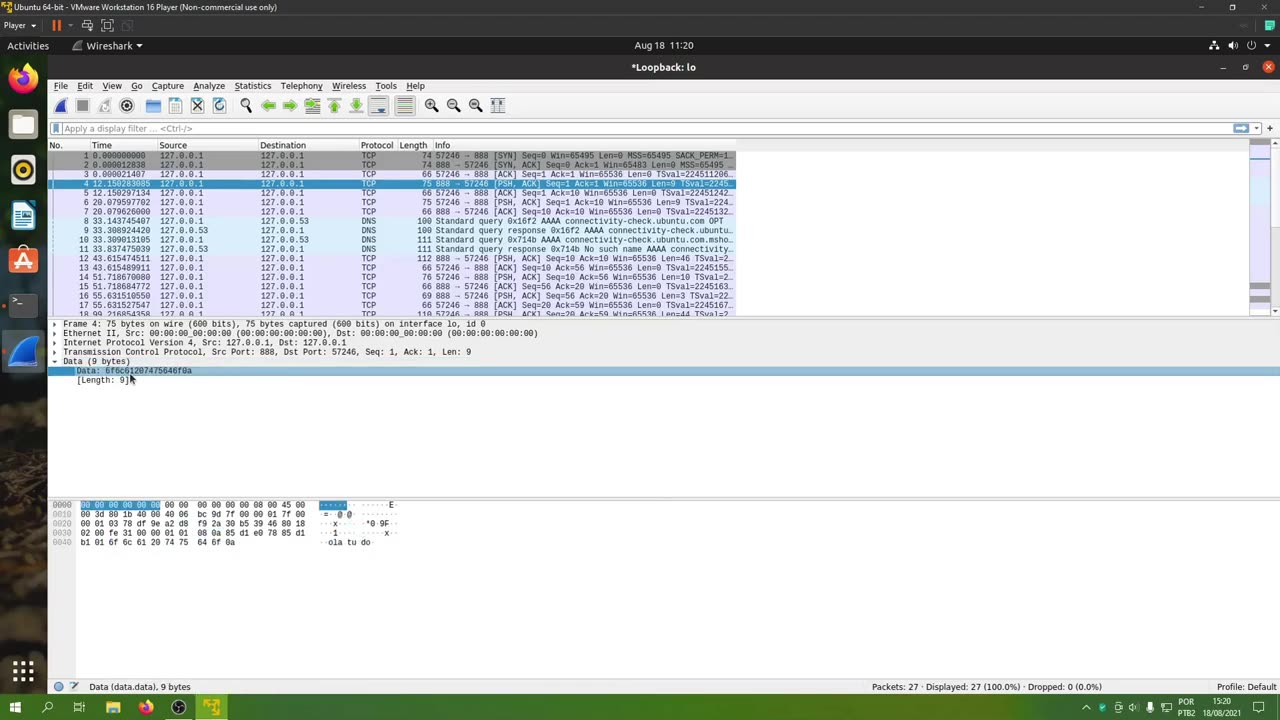Viewport: 1280px width, 720px height.
Task: Click the display filter input field
Action: pyautogui.click(x=640, y=128)
